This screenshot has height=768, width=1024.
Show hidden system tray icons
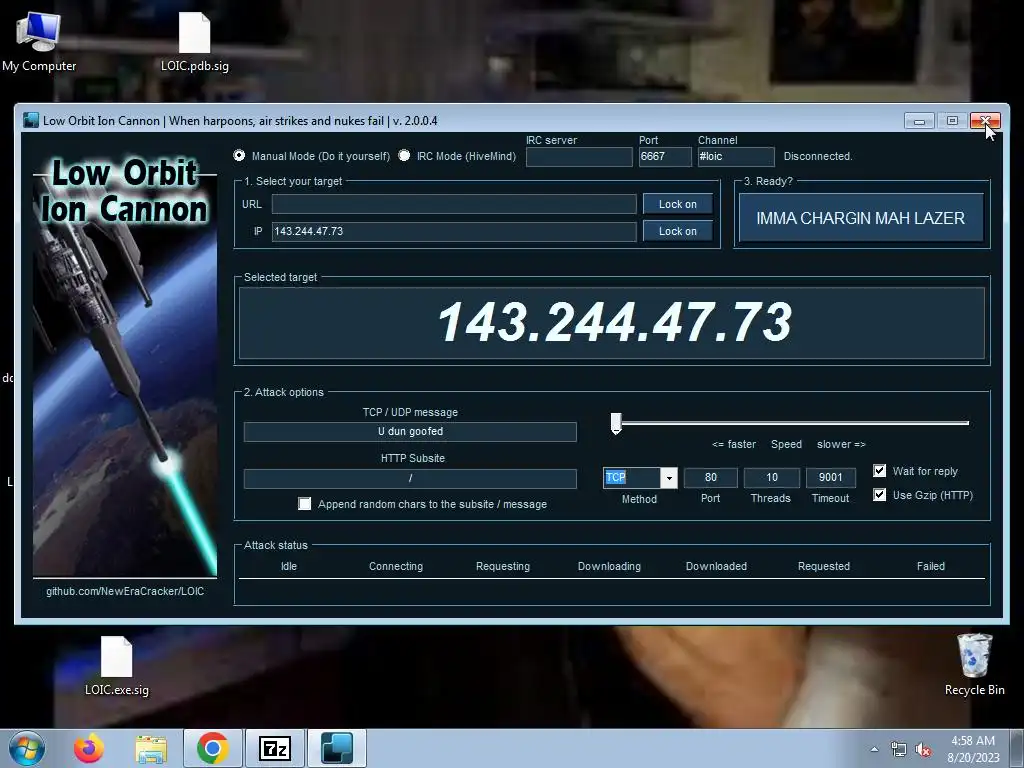[x=874, y=749]
